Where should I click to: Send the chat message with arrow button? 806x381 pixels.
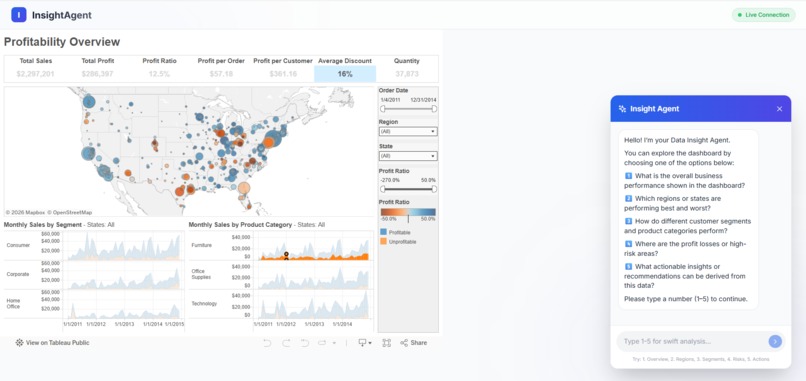coord(775,341)
